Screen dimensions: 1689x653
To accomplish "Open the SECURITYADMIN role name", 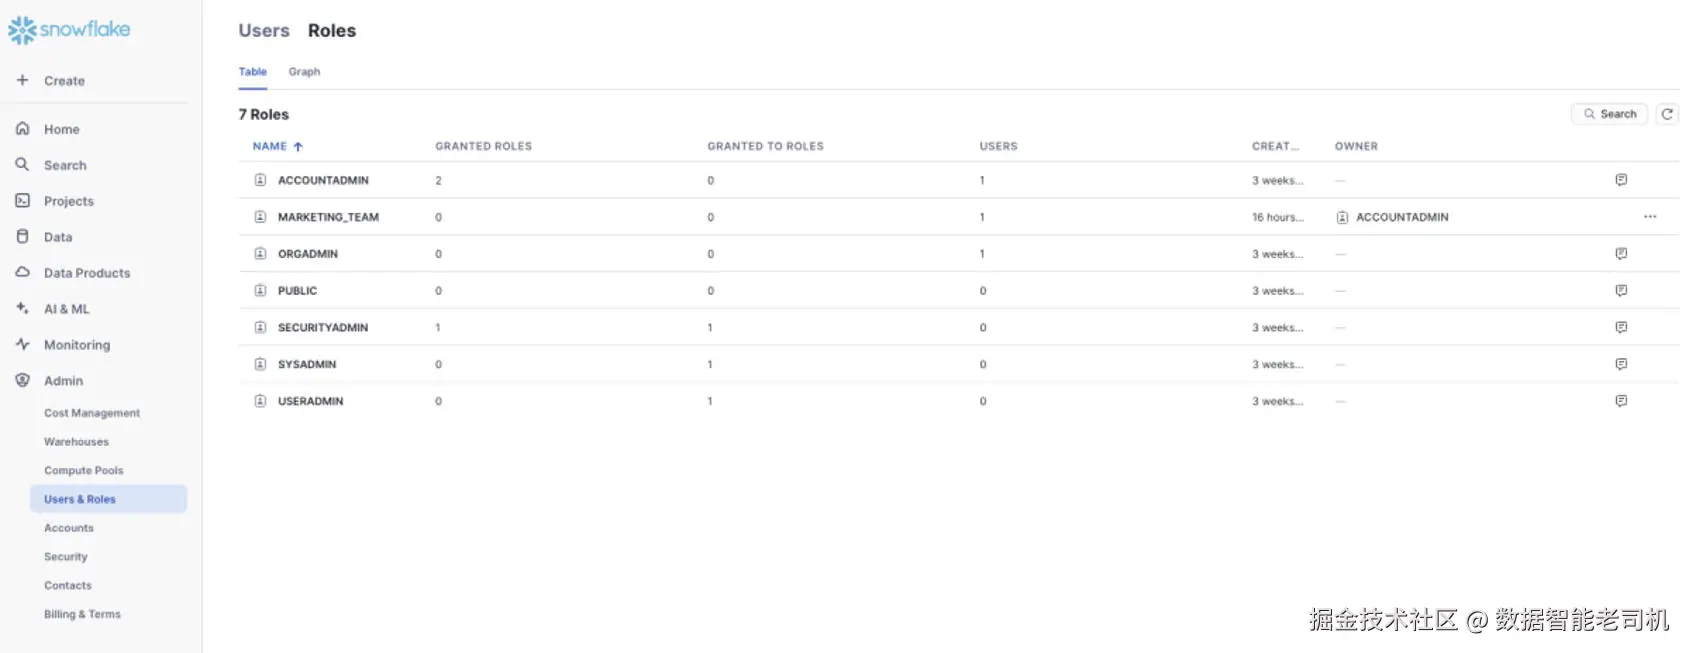I will pos(323,327).
